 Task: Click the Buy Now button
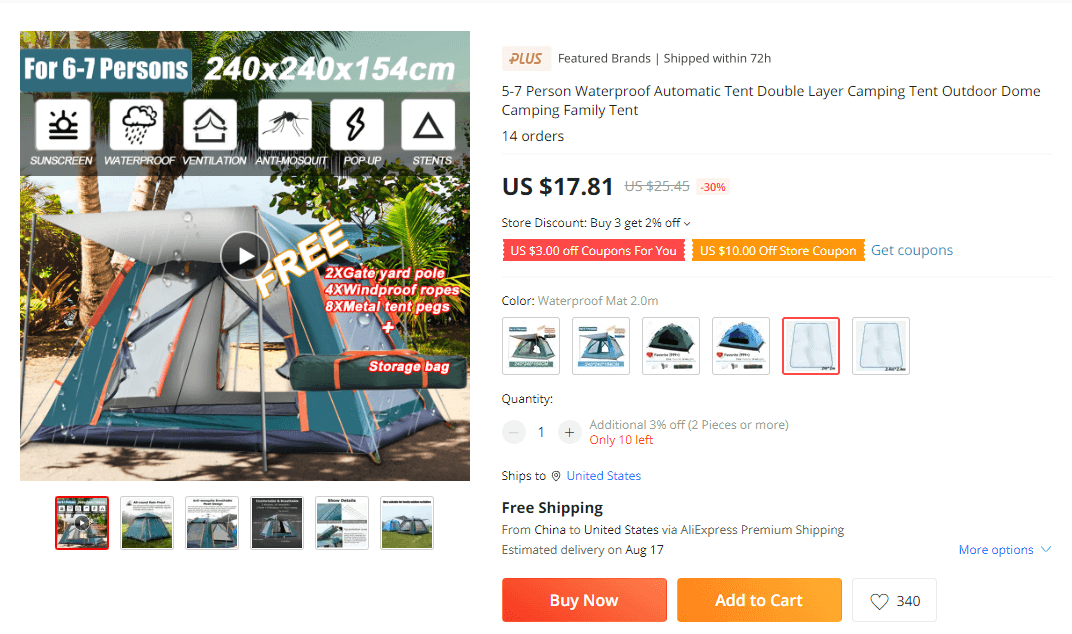click(x=584, y=600)
